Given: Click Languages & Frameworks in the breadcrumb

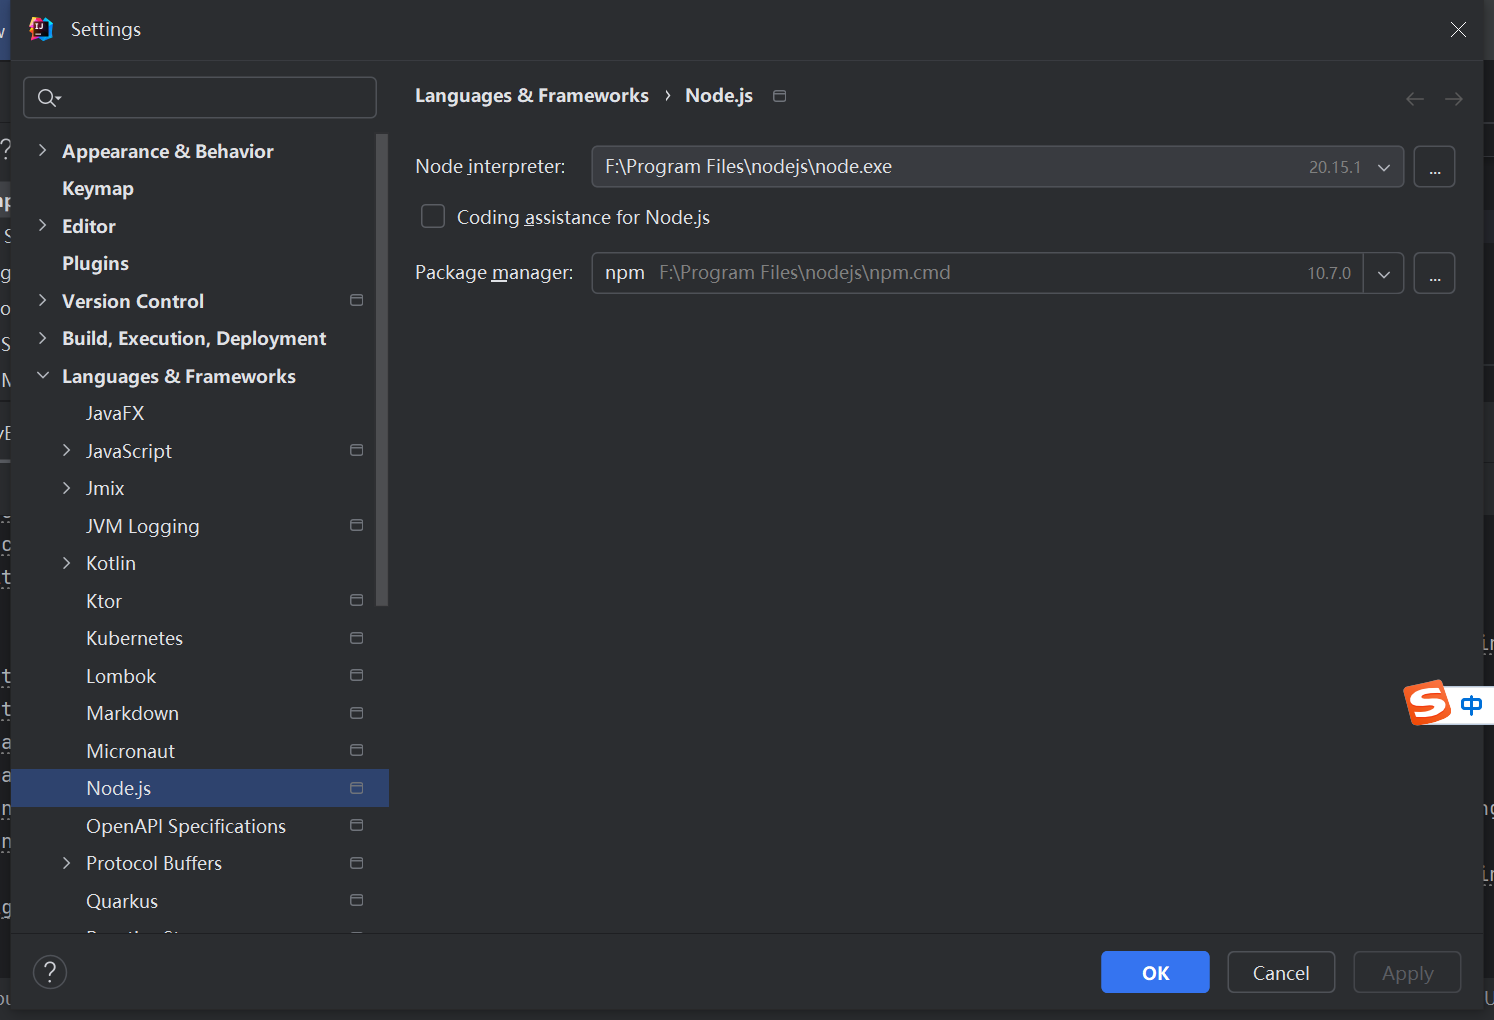Looking at the screenshot, I should (x=532, y=95).
